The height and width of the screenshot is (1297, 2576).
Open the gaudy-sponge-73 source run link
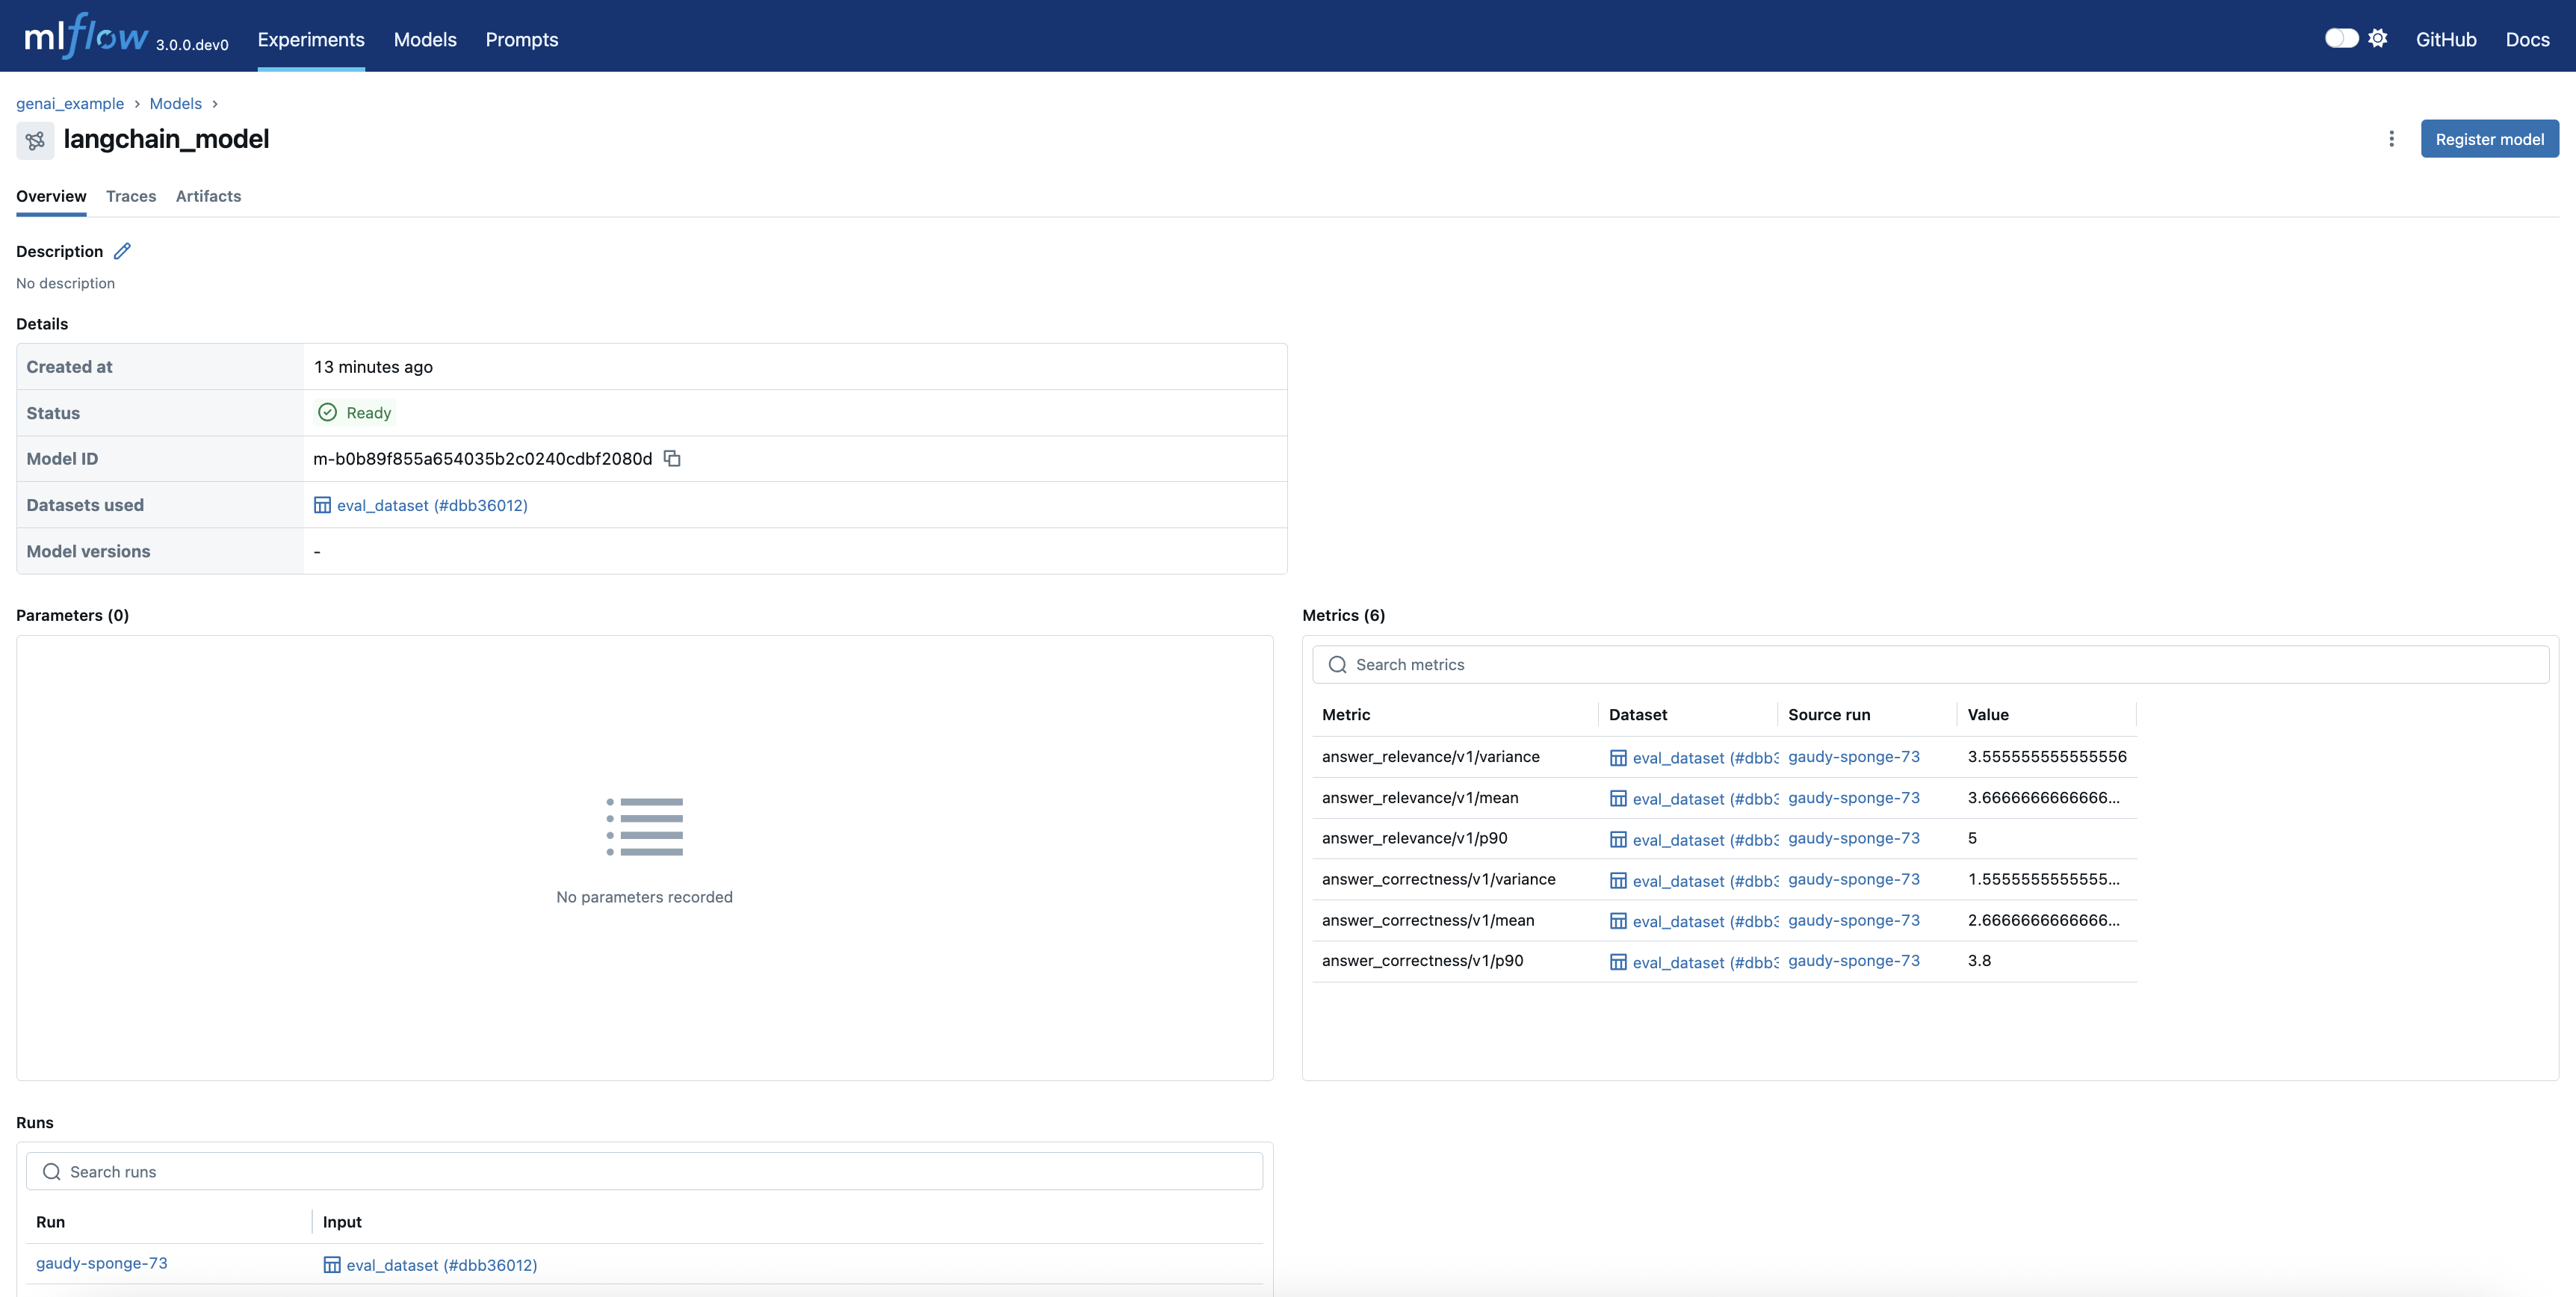1854,757
